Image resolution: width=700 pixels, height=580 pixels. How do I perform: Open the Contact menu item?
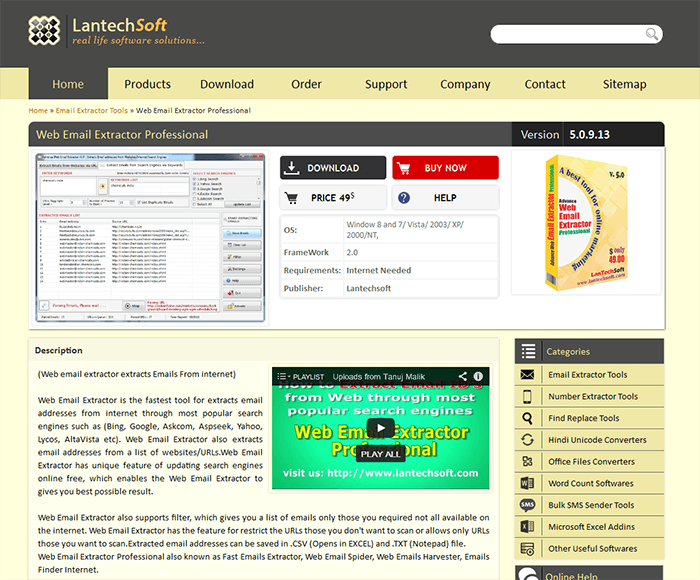(x=545, y=84)
